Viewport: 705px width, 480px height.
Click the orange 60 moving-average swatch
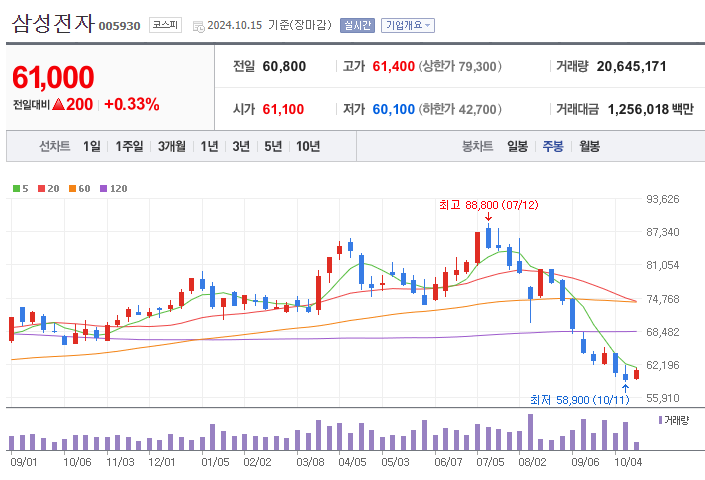coord(73,188)
